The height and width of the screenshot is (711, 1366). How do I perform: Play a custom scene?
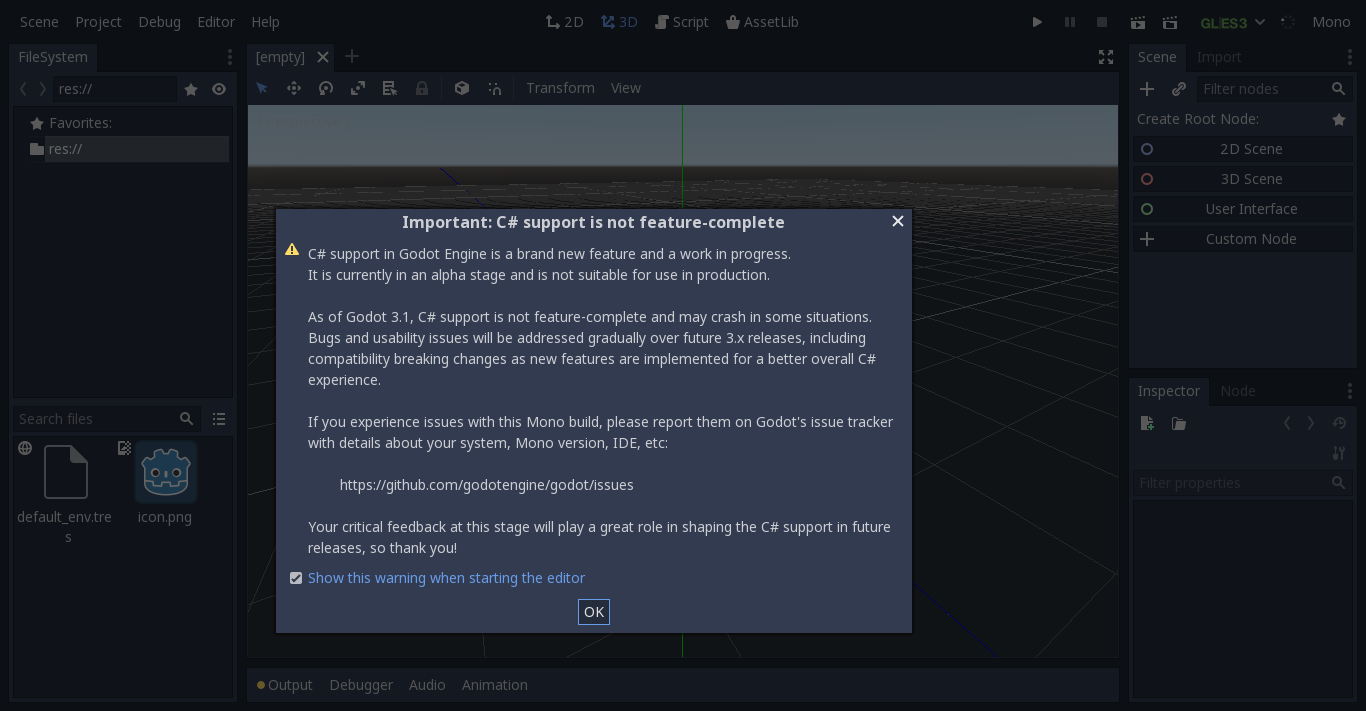click(x=1170, y=22)
